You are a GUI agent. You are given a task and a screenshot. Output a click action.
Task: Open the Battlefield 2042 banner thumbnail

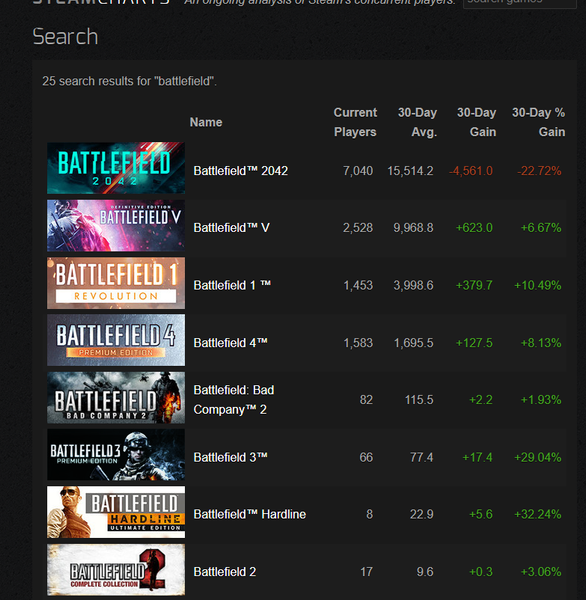coord(116,168)
